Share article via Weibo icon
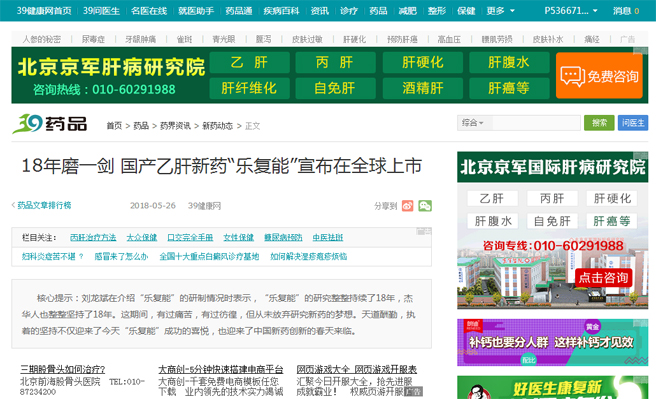656x399 pixels. [407, 206]
